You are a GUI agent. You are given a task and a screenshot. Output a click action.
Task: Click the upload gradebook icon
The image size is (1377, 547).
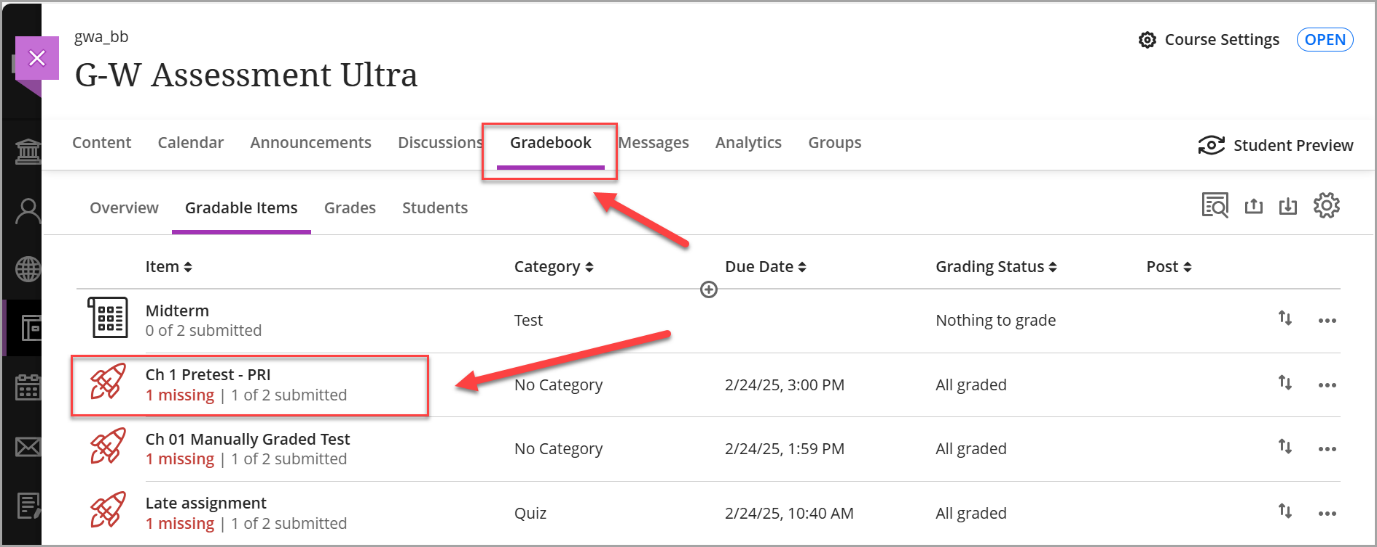coord(1253,206)
